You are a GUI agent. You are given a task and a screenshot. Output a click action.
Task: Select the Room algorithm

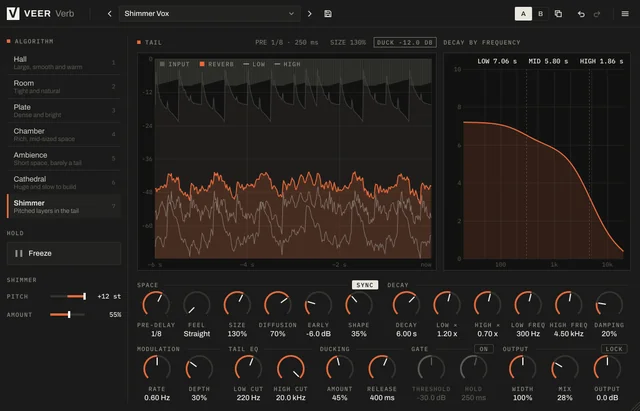(x=64, y=87)
